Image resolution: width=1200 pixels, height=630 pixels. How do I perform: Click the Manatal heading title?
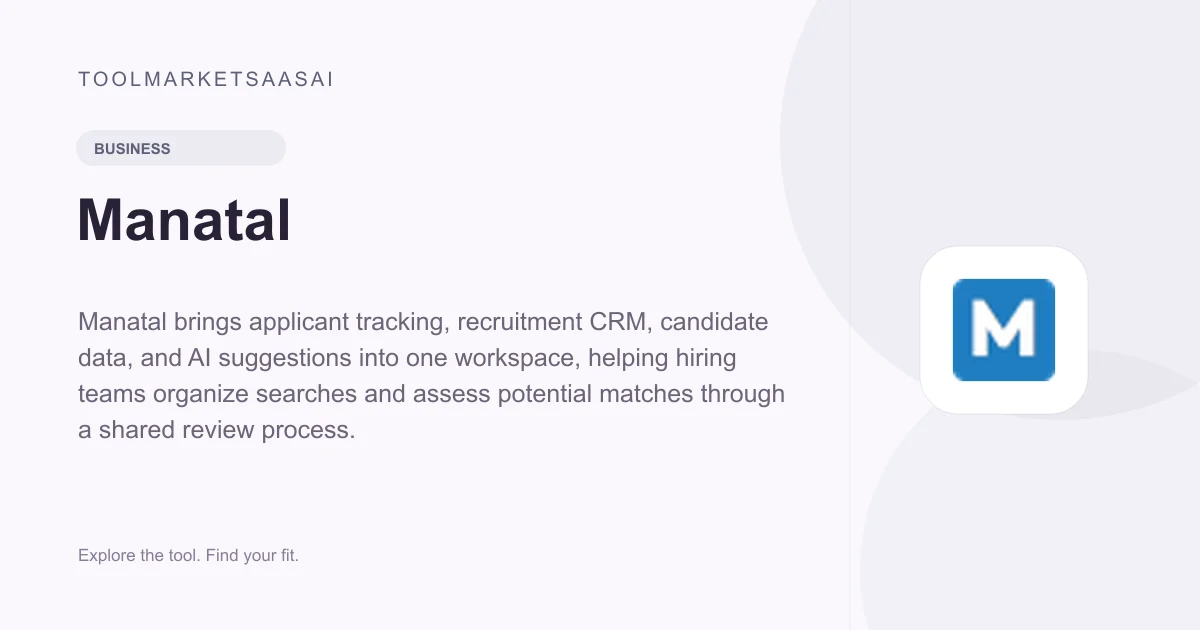[x=184, y=220]
